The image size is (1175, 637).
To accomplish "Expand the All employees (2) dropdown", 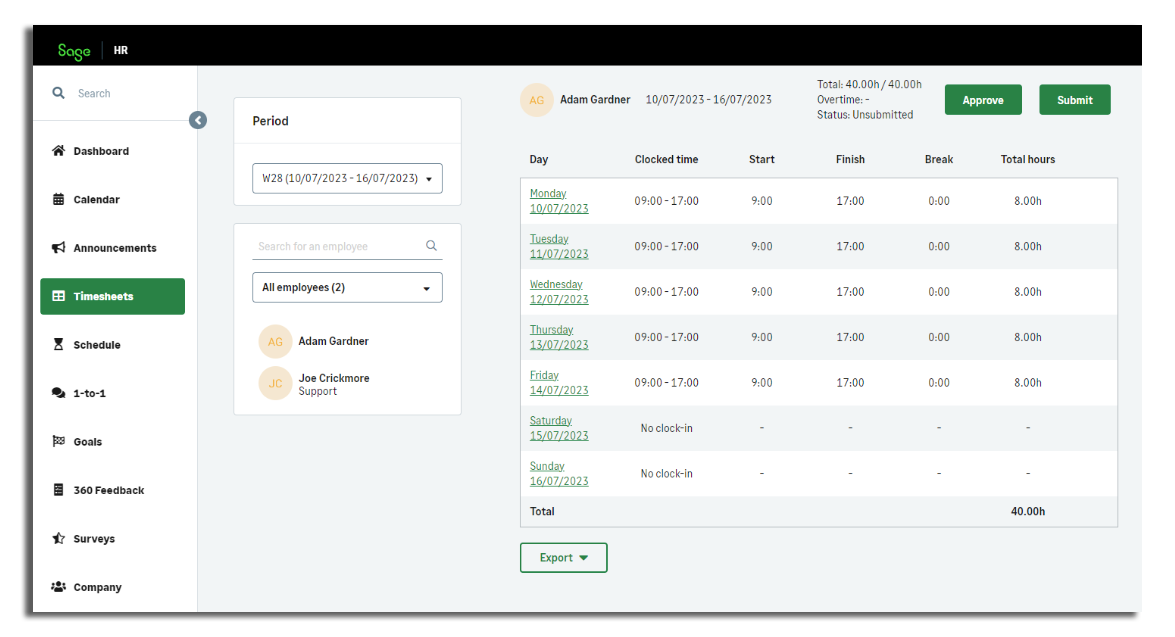I will (347, 288).
